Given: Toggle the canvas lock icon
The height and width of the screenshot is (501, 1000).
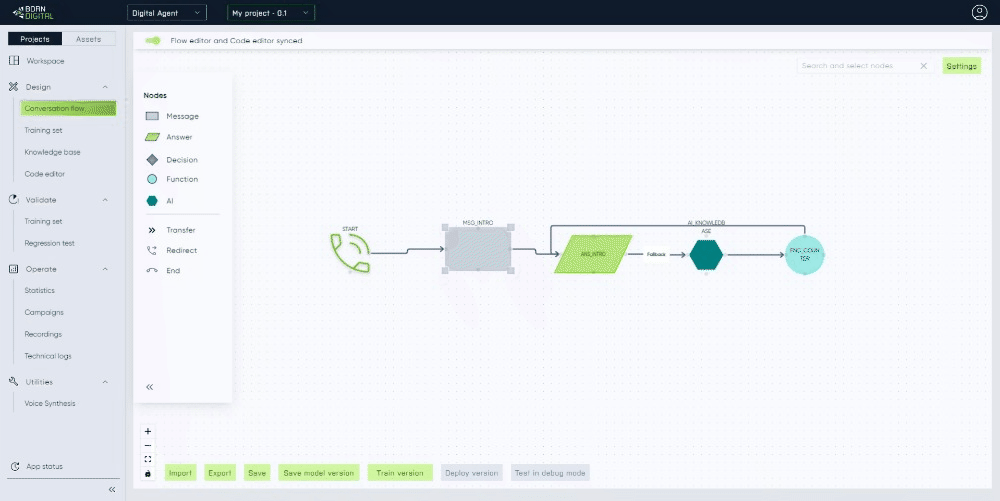Looking at the screenshot, I should click(x=148, y=473).
